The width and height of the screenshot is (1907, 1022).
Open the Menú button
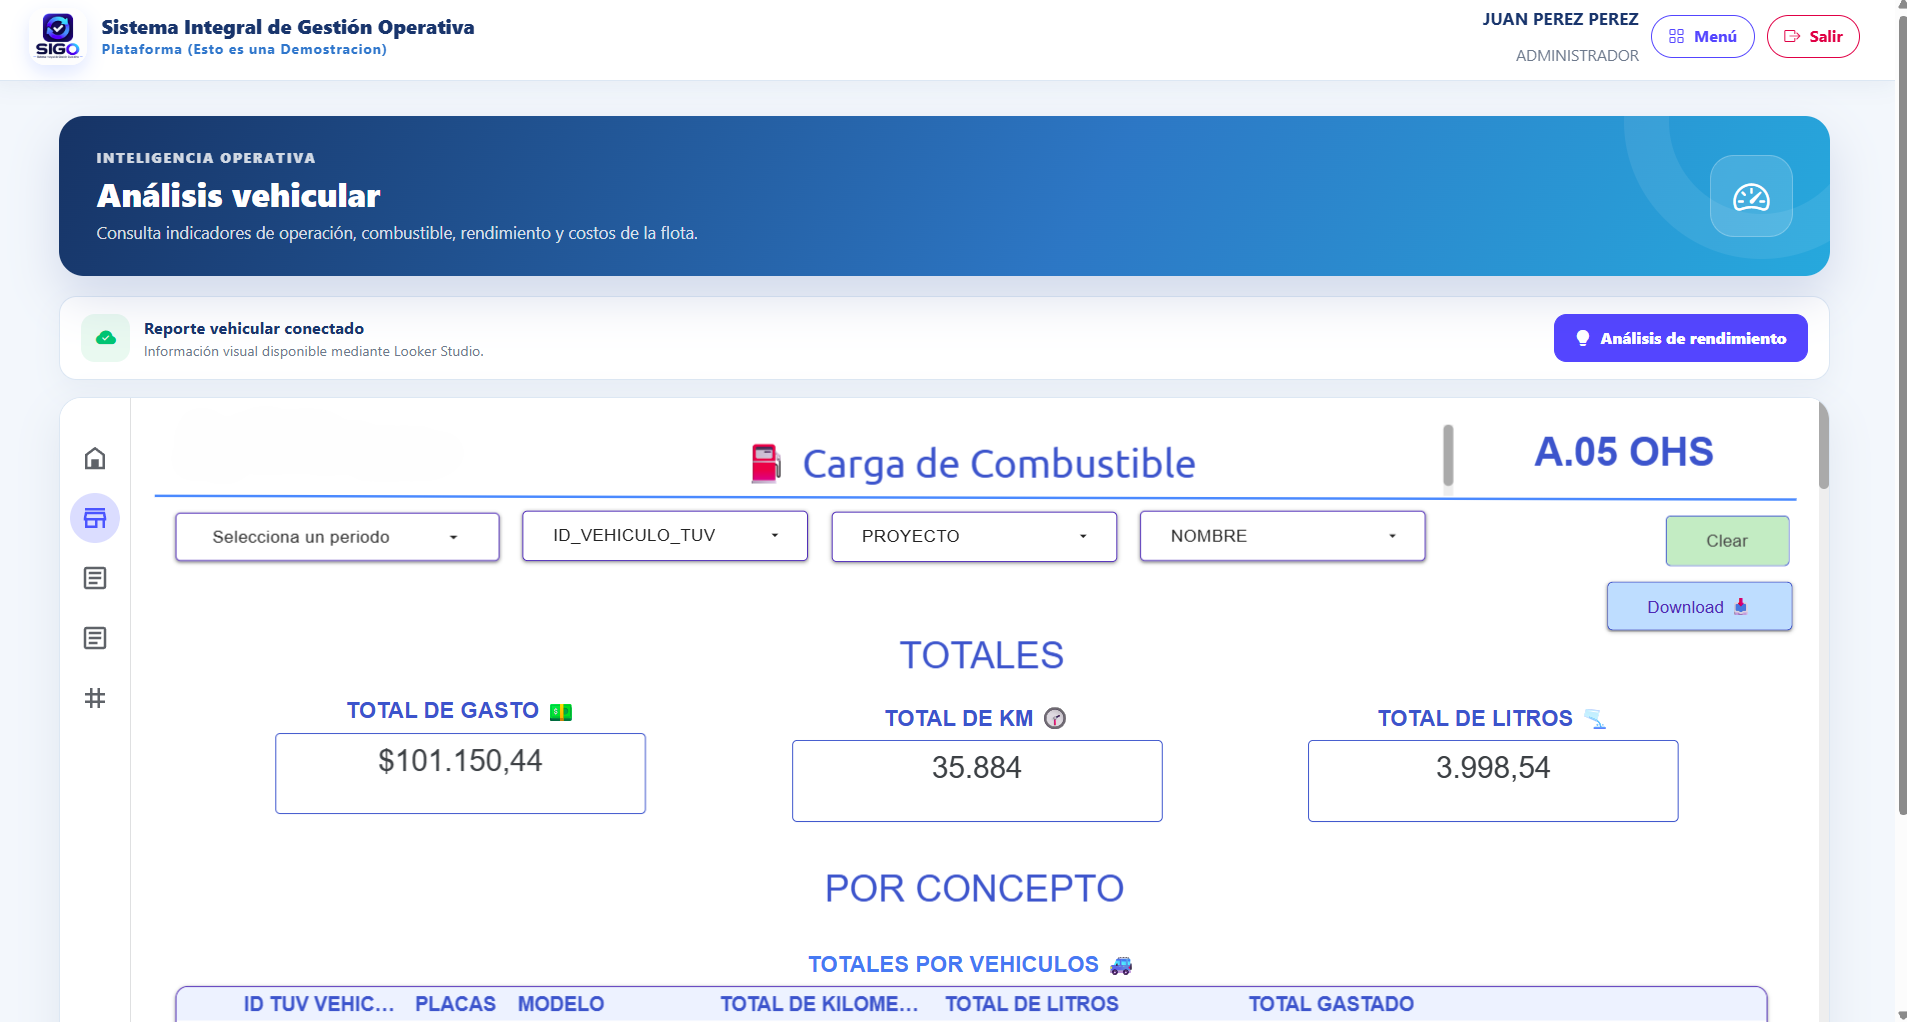tap(1702, 37)
